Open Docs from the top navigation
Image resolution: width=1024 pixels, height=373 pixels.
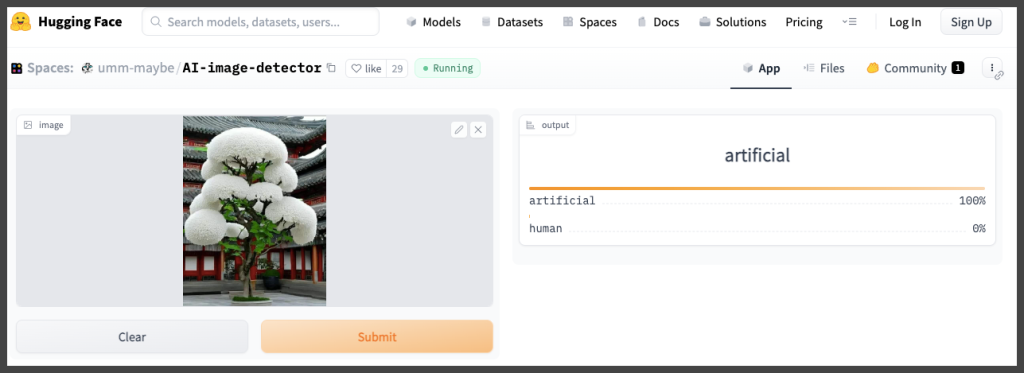(x=658, y=22)
